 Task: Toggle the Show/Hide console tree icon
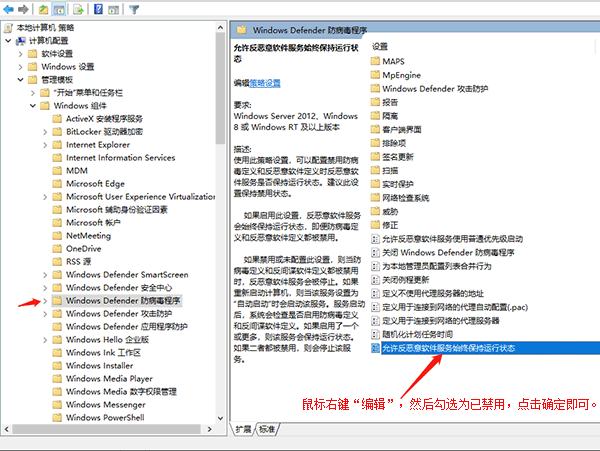pos(59,9)
